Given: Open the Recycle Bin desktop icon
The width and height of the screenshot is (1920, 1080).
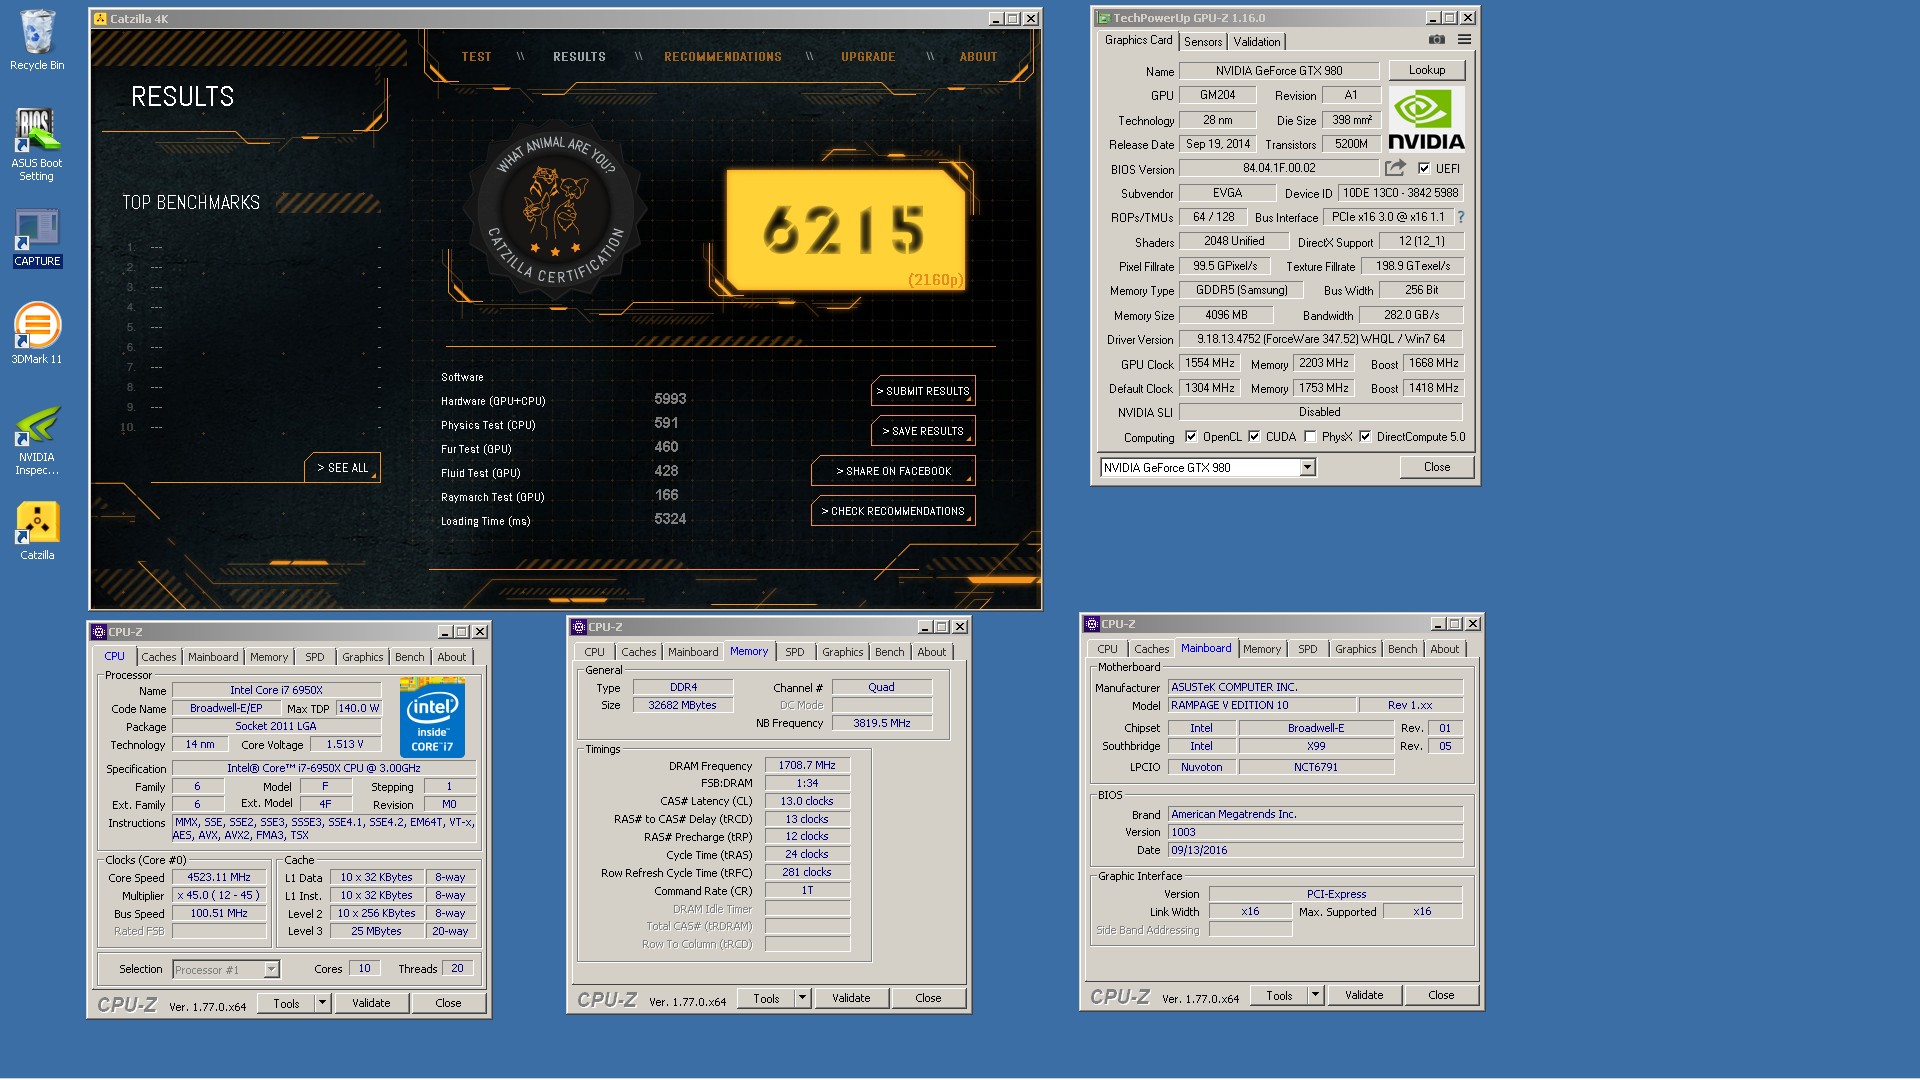Looking at the screenshot, I should click(x=37, y=40).
